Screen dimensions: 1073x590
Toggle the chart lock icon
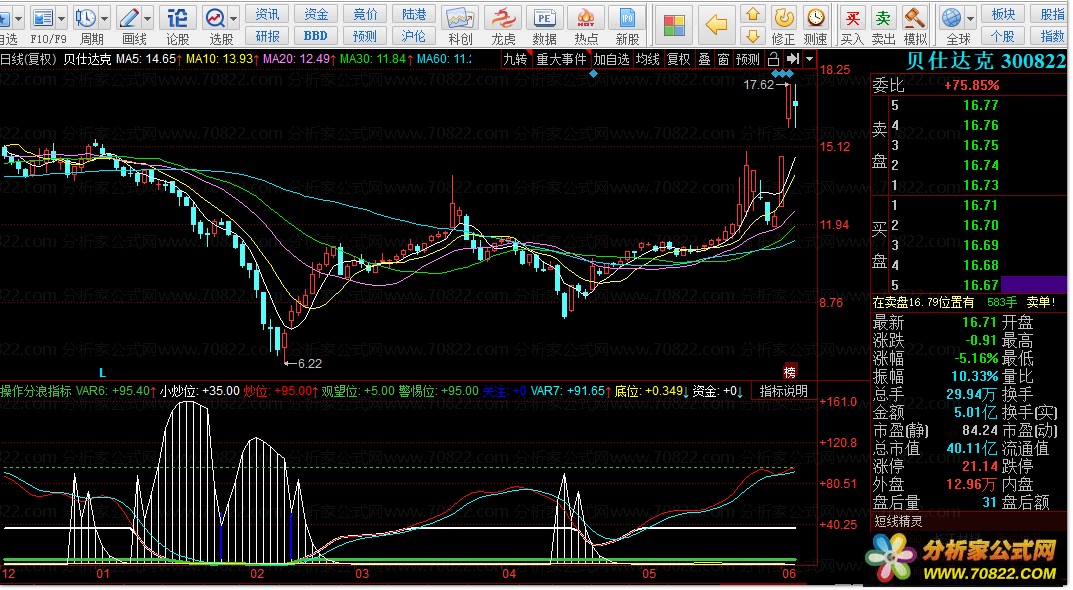click(x=773, y=60)
